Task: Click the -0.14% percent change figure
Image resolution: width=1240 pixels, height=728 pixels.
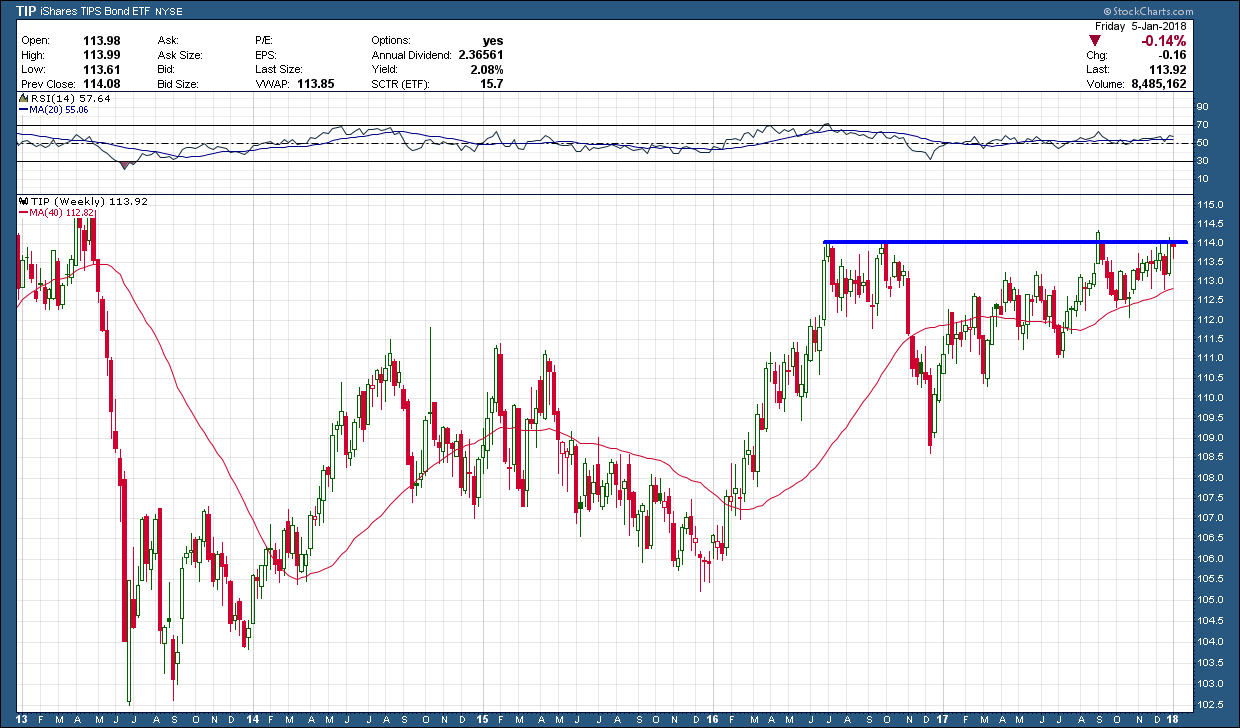Action: point(1162,41)
